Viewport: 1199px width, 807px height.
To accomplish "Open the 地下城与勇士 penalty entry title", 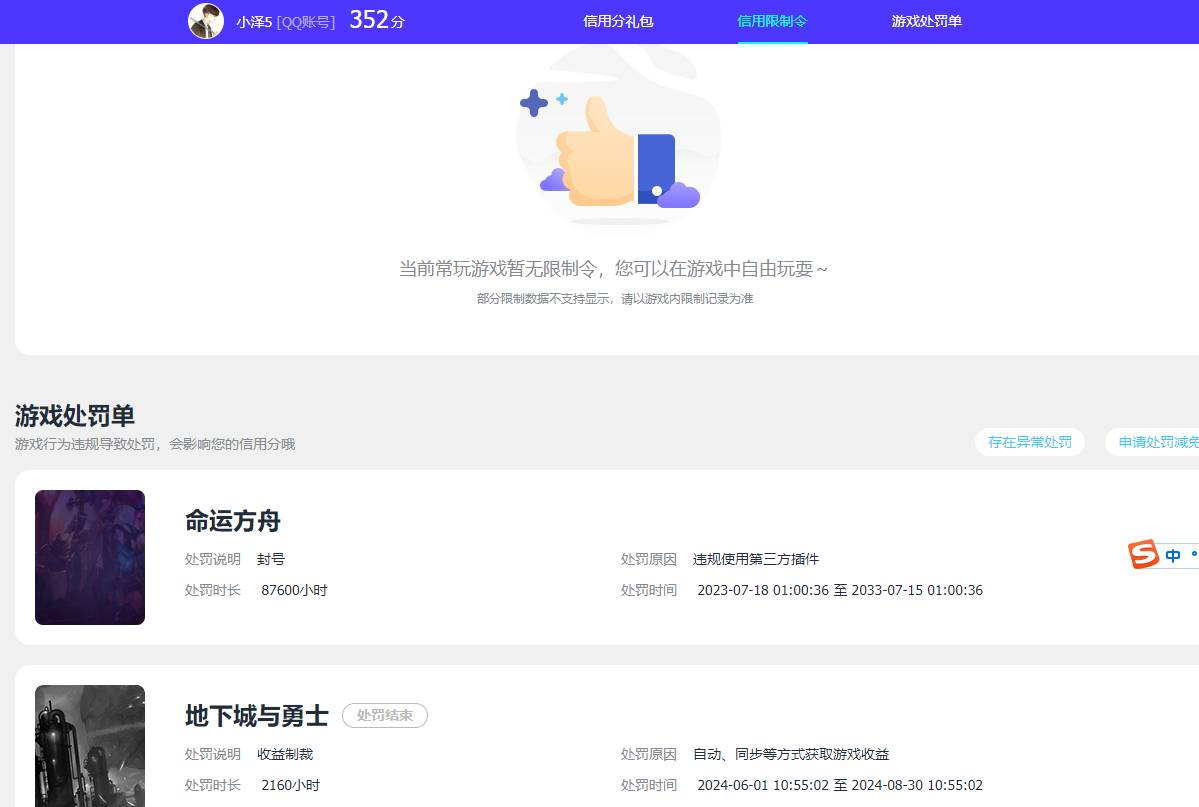I will pyautogui.click(x=253, y=715).
